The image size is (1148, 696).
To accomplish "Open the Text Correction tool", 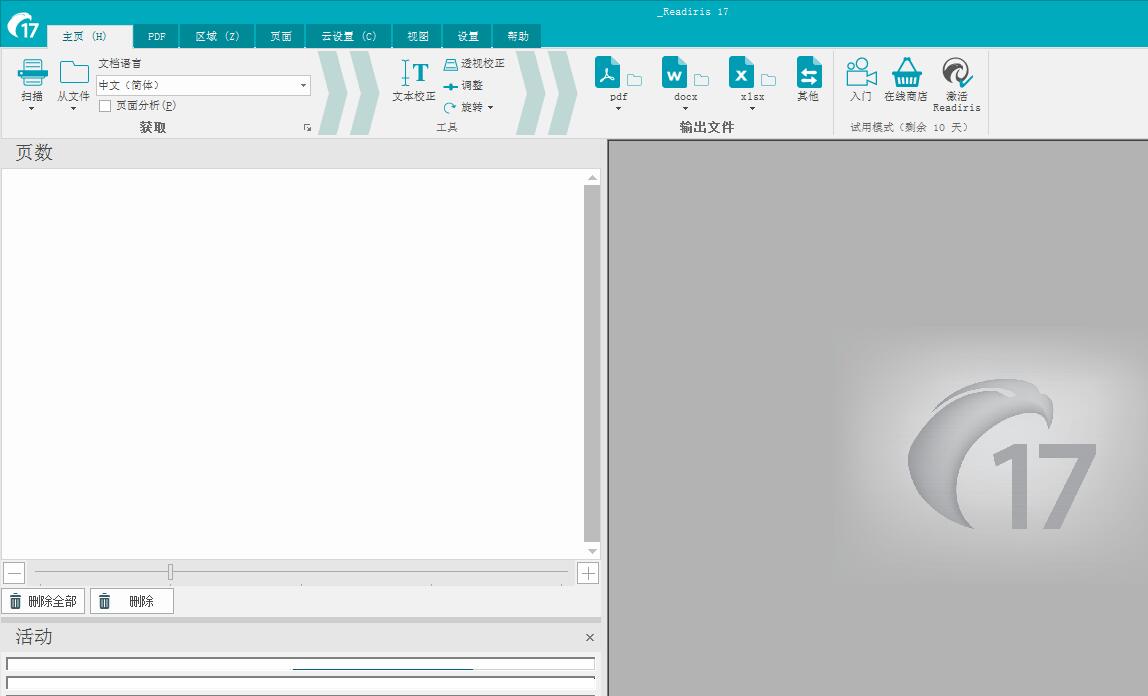I will 414,81.
